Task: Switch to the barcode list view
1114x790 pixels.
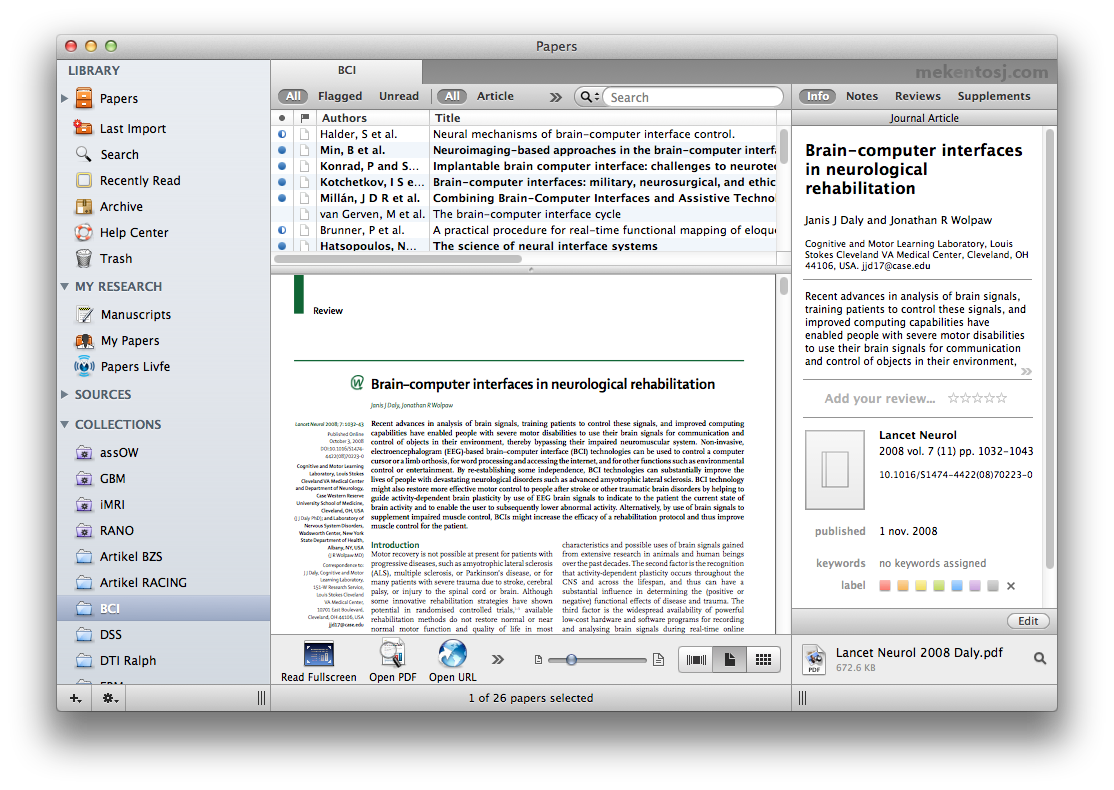Action: (696, 659)
